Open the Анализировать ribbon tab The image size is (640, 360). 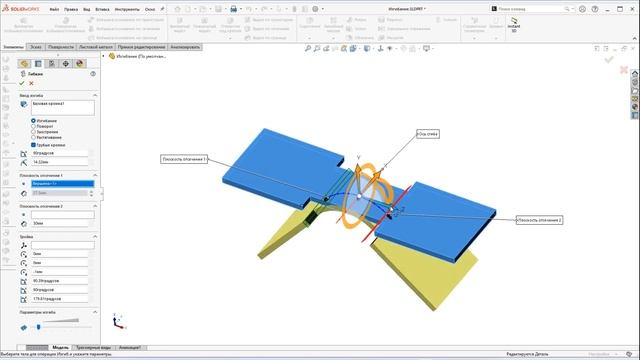[x=185, y=47]
